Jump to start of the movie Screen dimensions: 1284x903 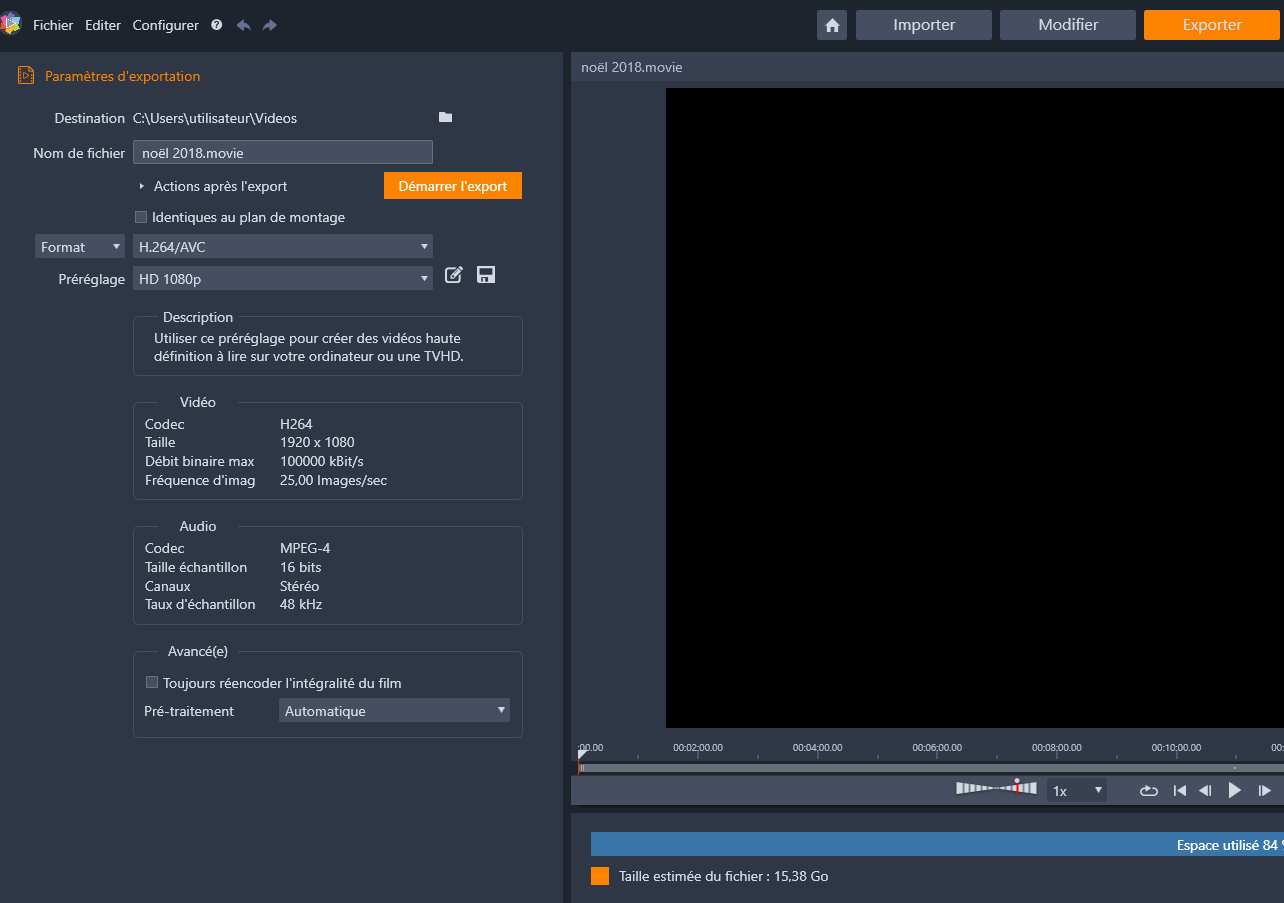pos(1180,790)
